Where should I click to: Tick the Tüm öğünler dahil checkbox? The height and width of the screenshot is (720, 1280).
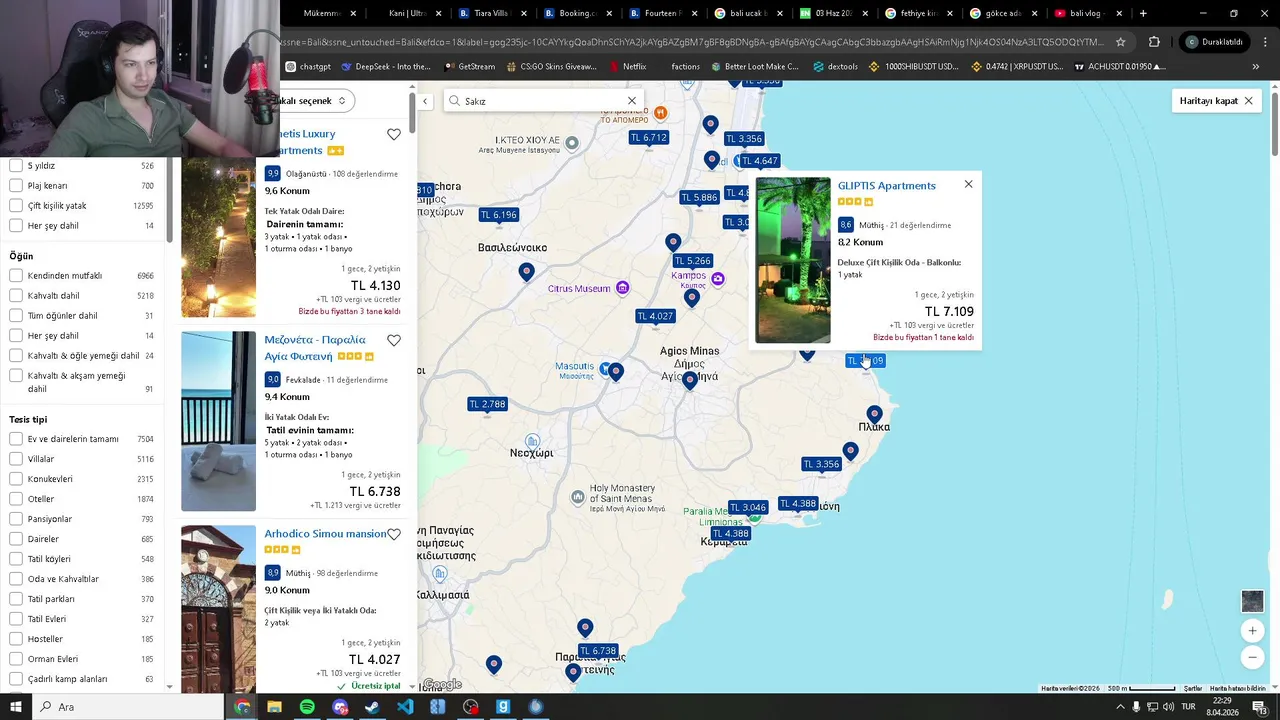[16, 316]
